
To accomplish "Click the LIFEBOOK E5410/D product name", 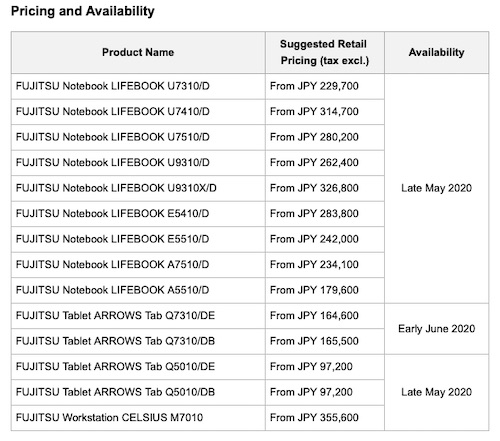I will 112,214.
